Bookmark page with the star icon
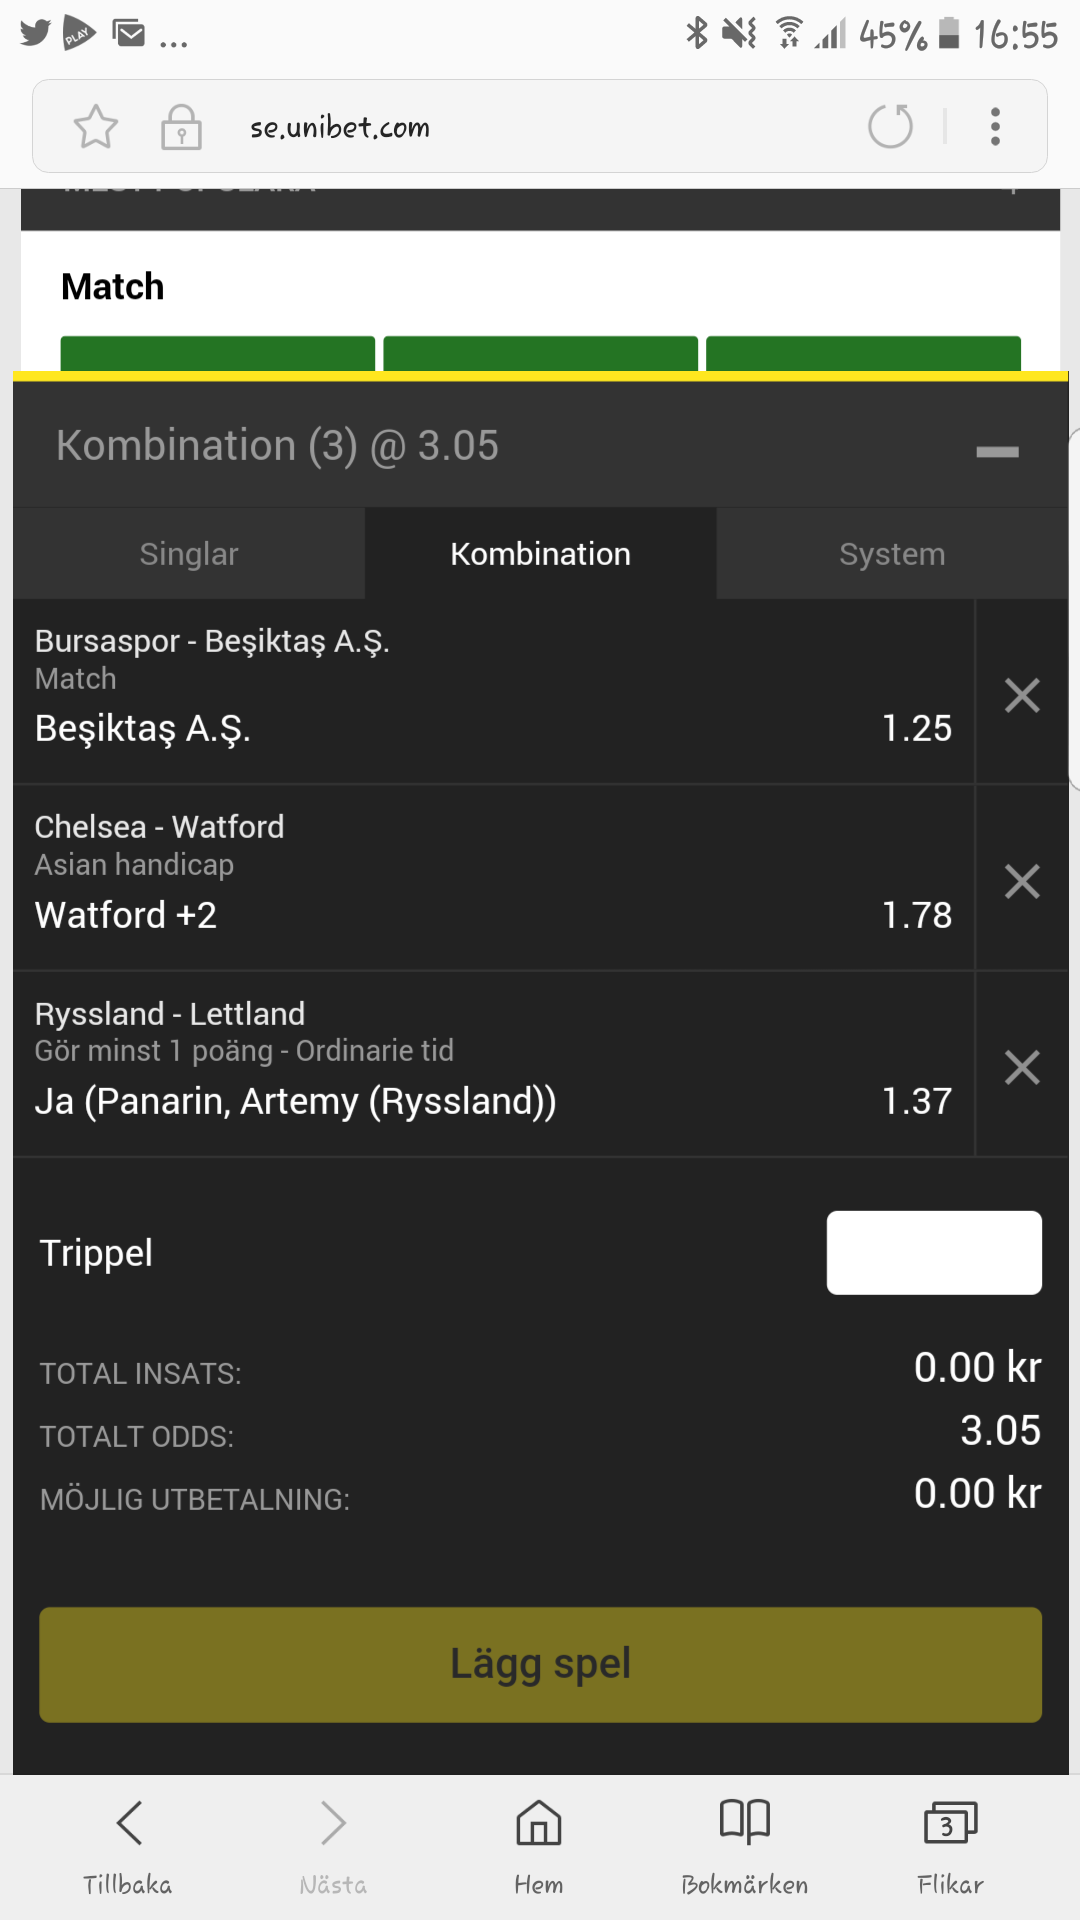This screenshot has width=1080, height=1920. click(x=96, y=127)
